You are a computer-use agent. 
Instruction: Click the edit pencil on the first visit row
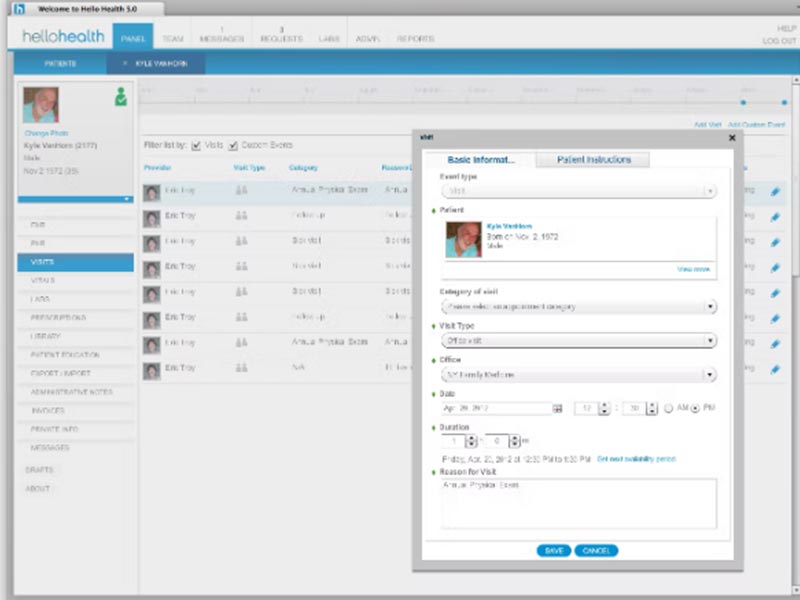pyautogui.click(x=775, y=191)
